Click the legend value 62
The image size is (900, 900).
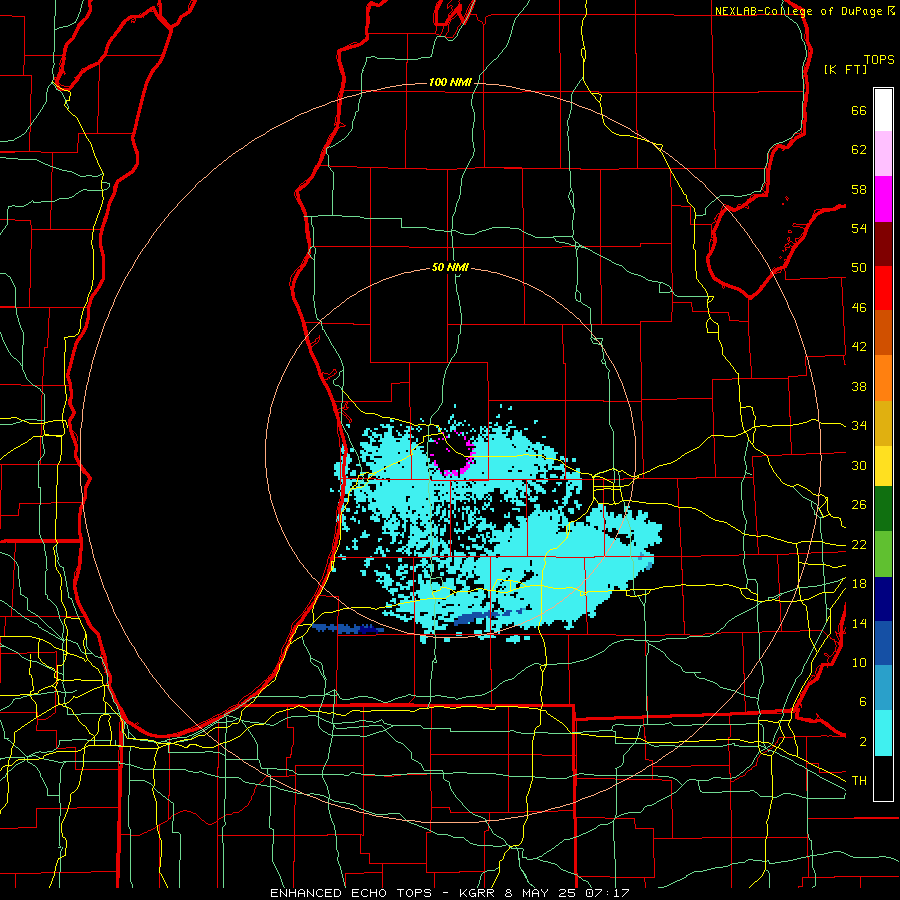859,150
